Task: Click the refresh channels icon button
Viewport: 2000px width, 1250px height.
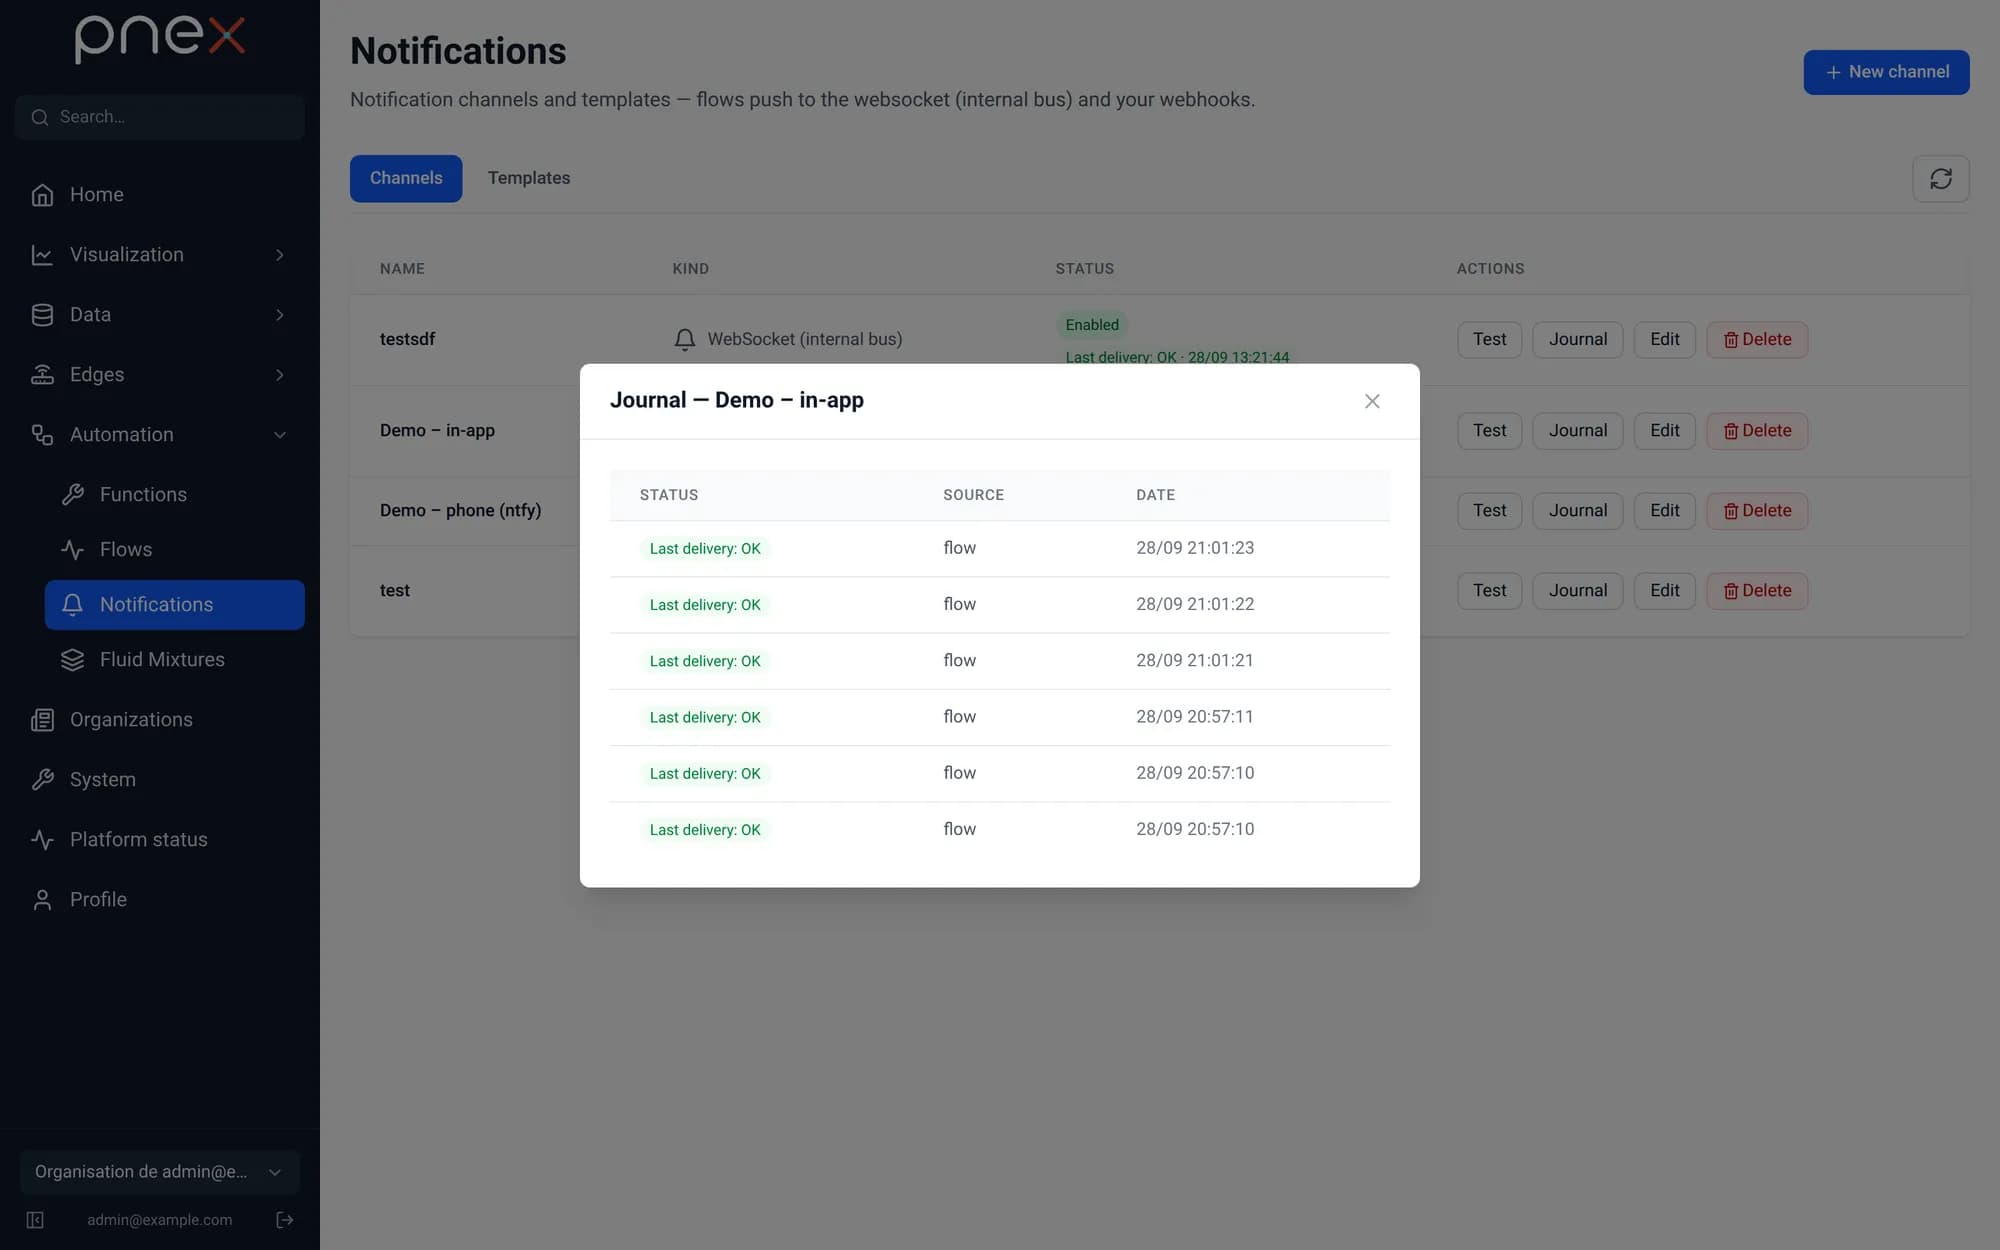Action: click(x=1940, y=179)
